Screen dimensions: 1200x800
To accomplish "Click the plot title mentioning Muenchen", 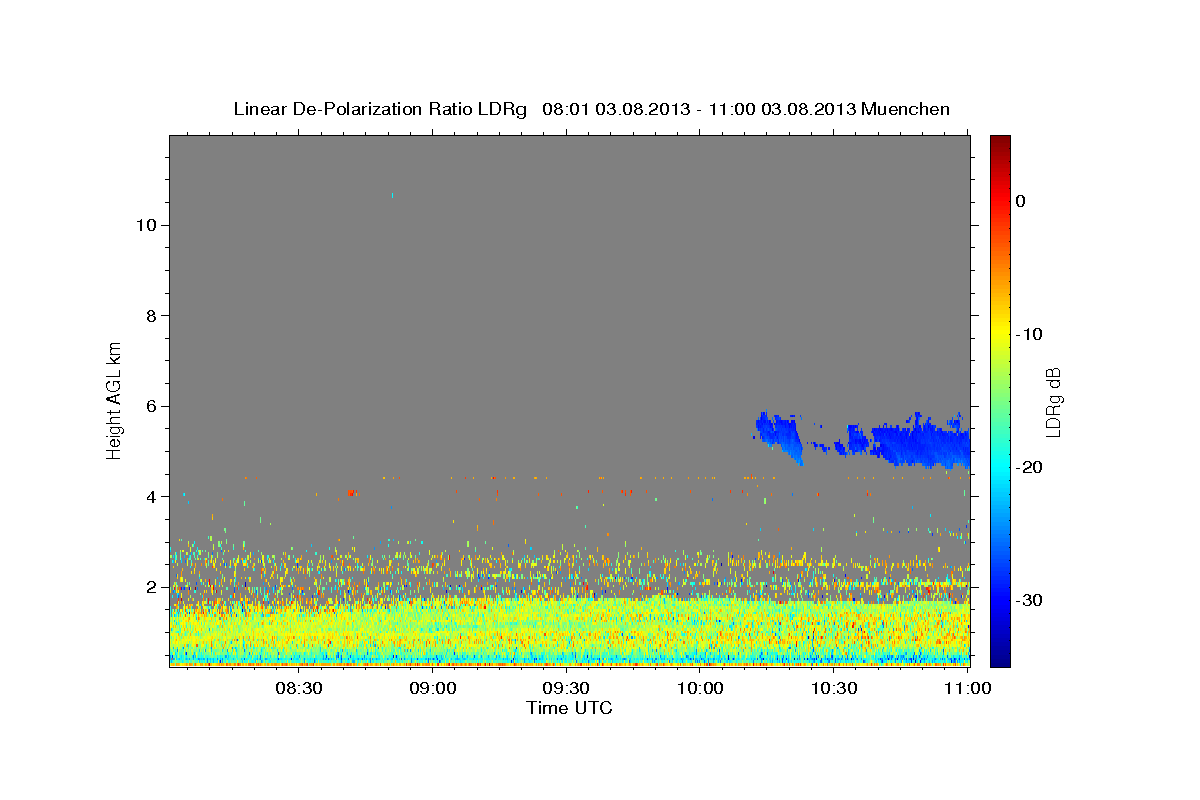I will [591, 109].
